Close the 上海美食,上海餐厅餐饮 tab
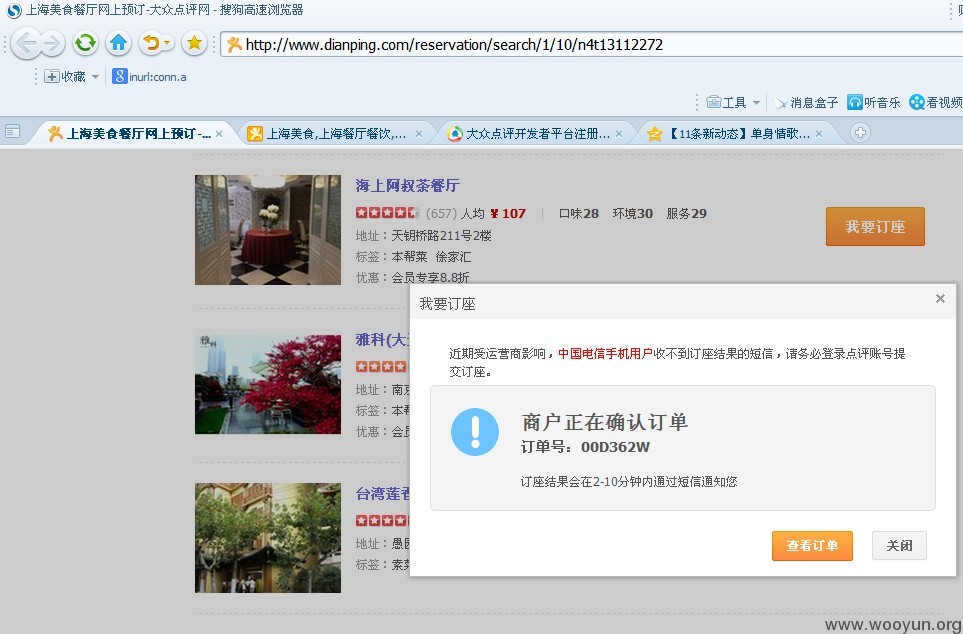The image size is (963, 634). tap(419, 133)
